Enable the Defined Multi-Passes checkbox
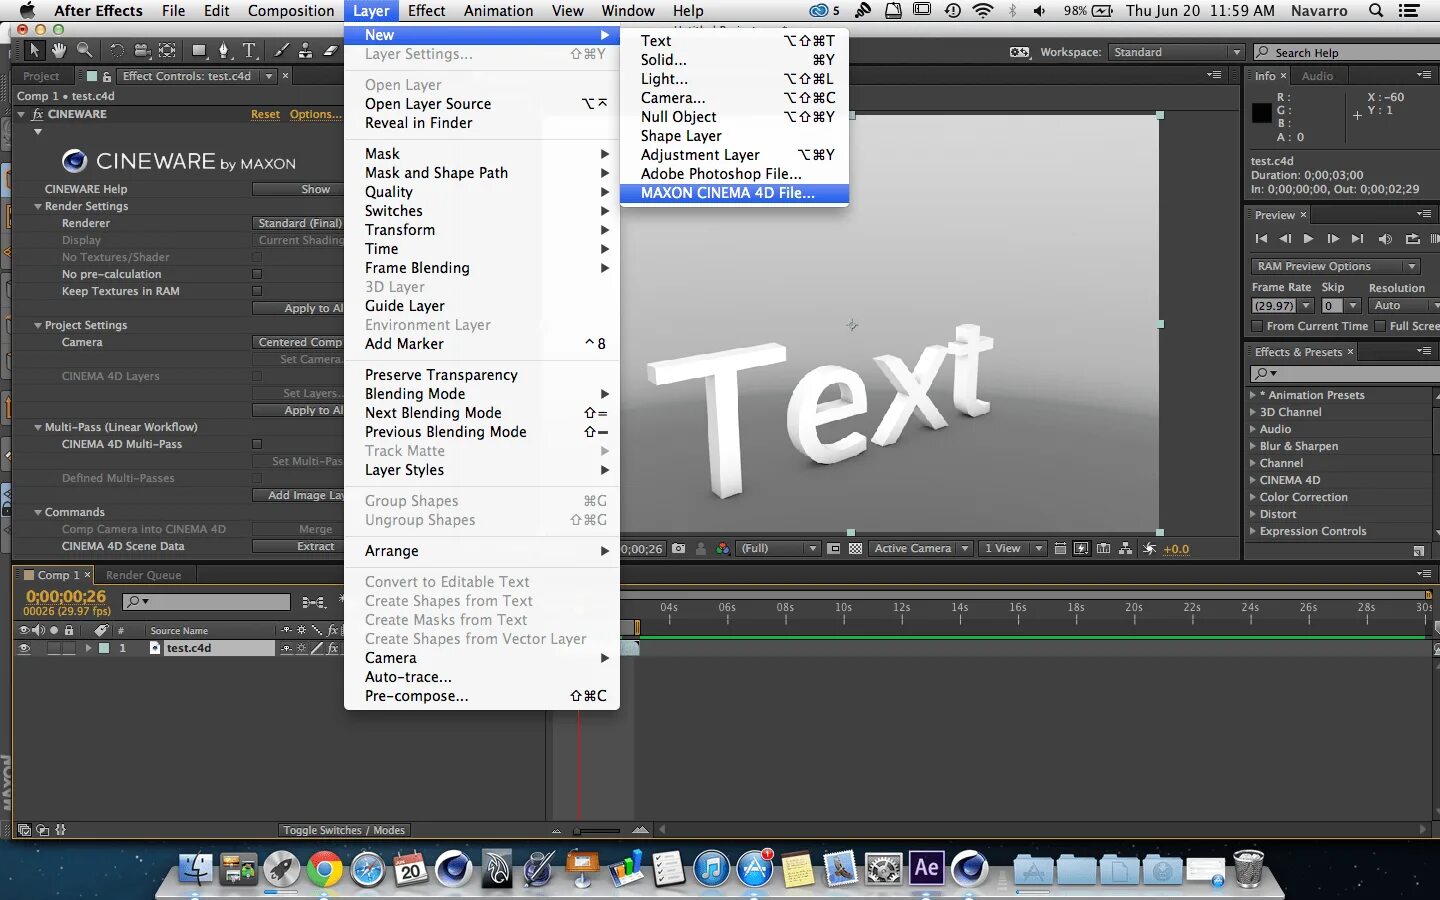 257,478
